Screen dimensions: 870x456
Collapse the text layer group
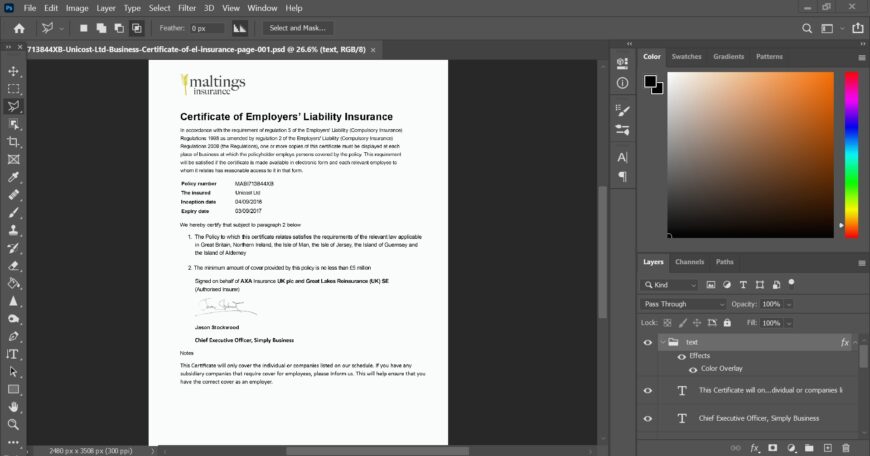coord(662,342)
